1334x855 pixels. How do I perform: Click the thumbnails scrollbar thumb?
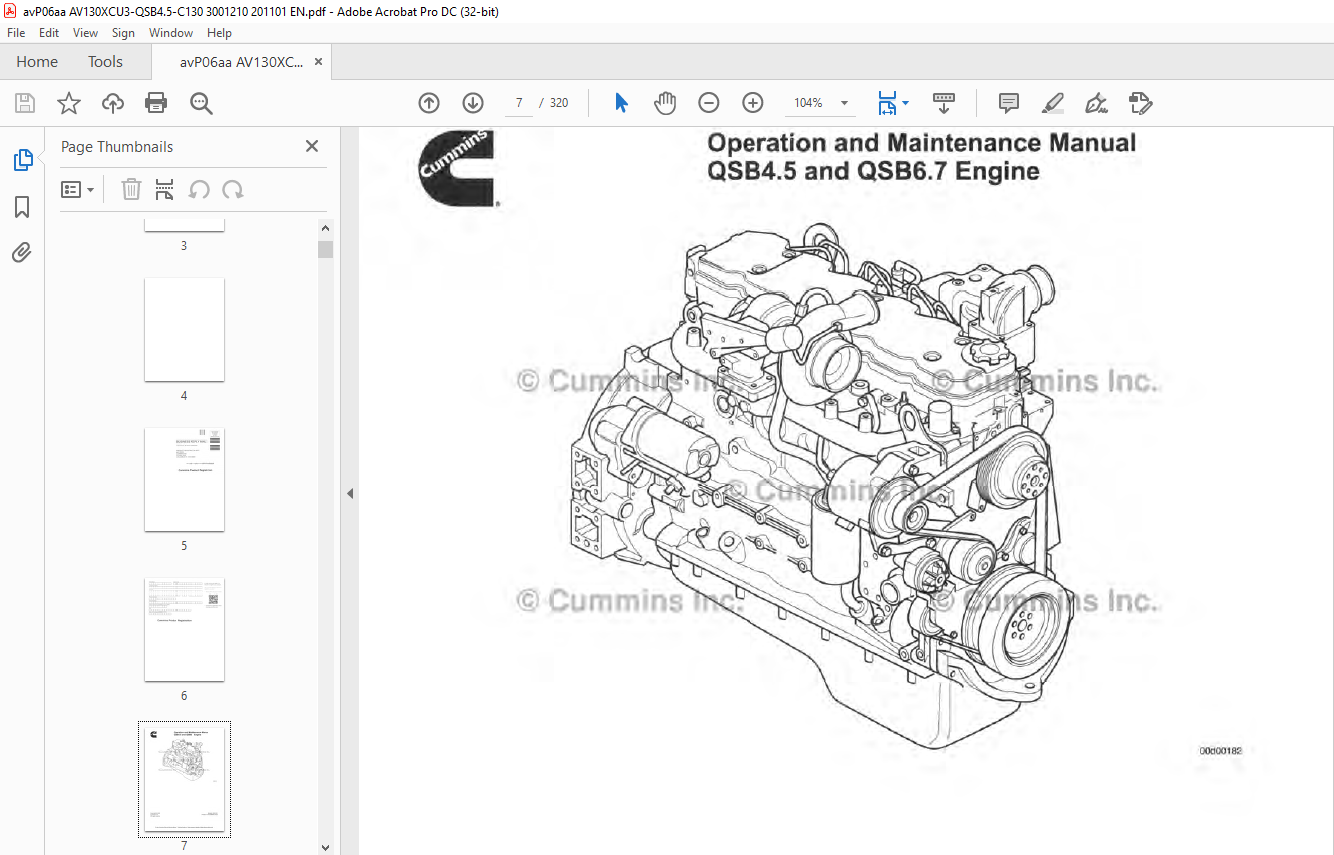point(325,249)
